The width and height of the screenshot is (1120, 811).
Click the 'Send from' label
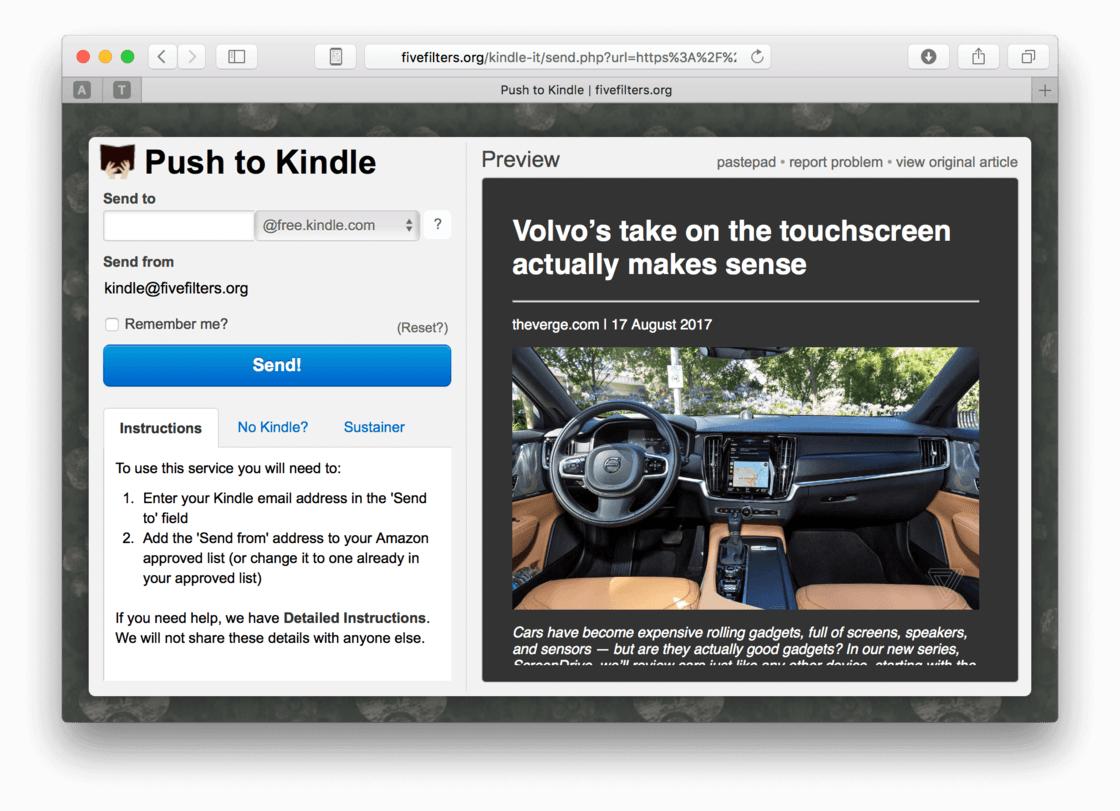click(x=139, y=262)
